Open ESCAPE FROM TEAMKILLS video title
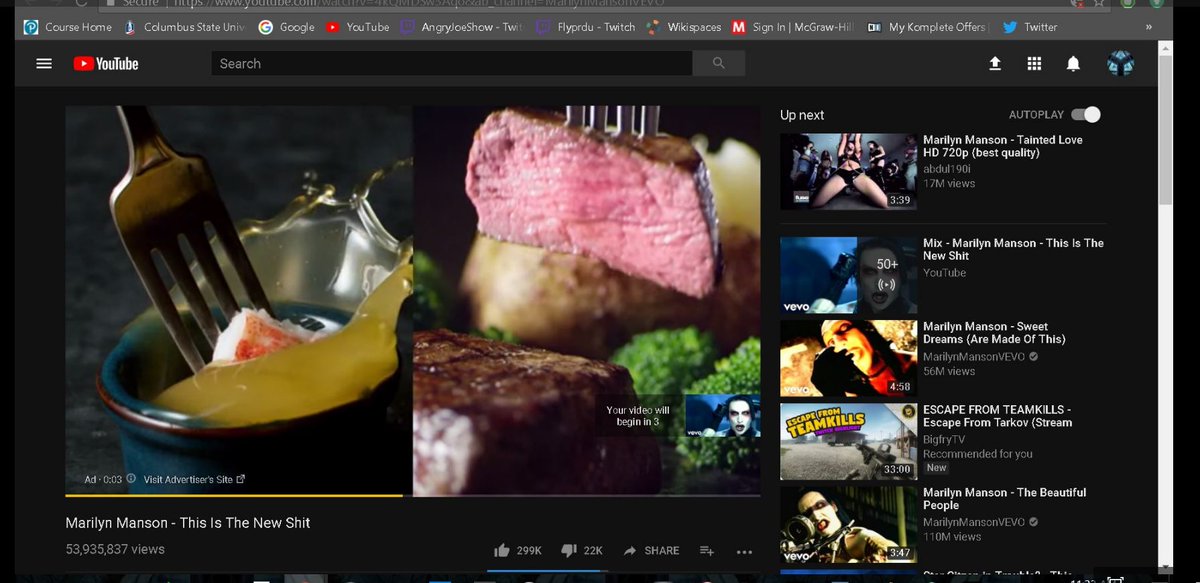The width and height of the screenshot is (1200, 583). coord(998,416)
